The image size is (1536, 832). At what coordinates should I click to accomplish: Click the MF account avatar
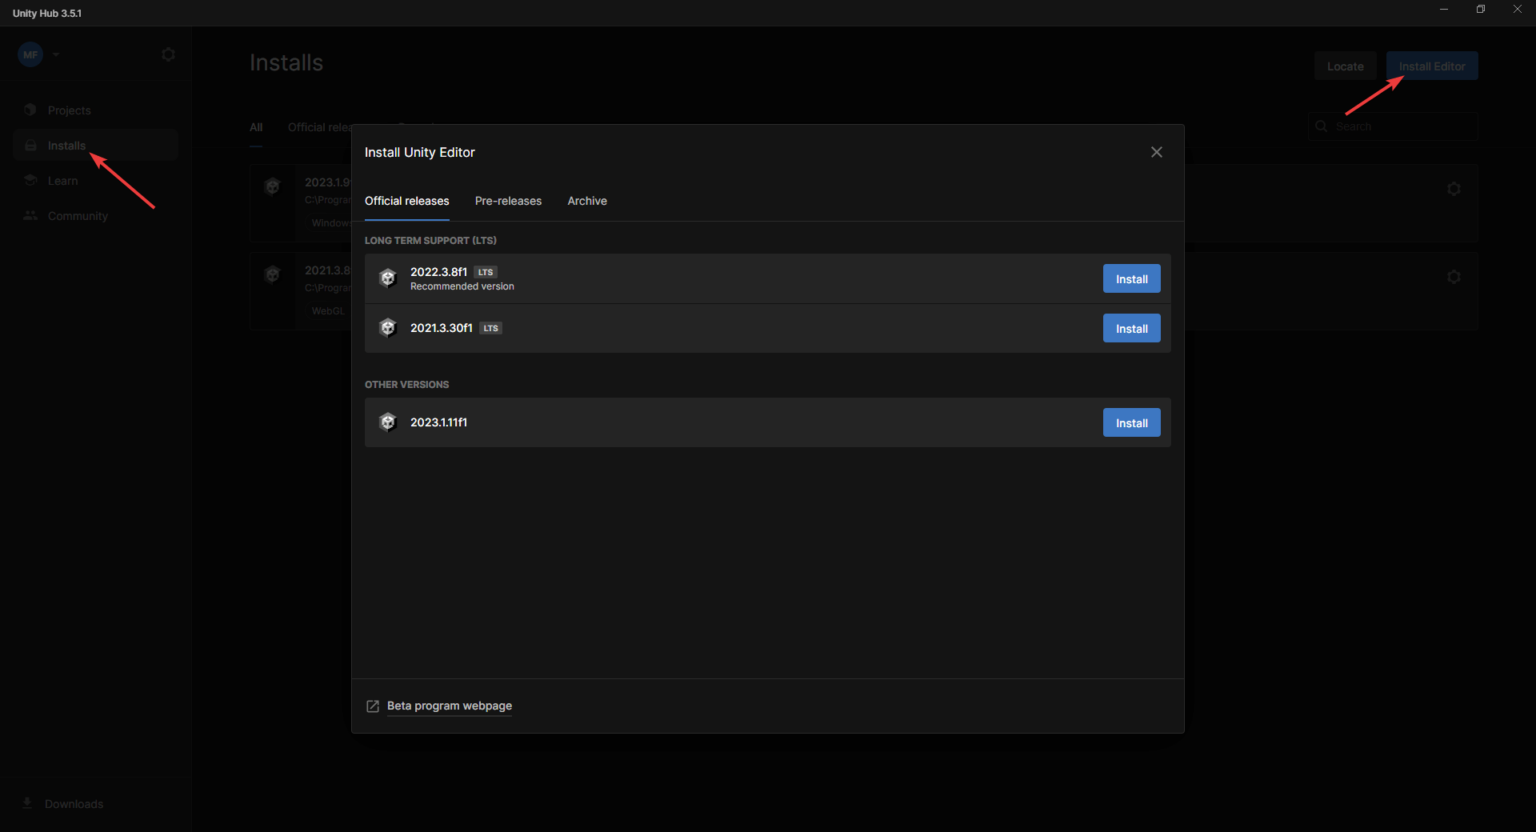point(30,55)
